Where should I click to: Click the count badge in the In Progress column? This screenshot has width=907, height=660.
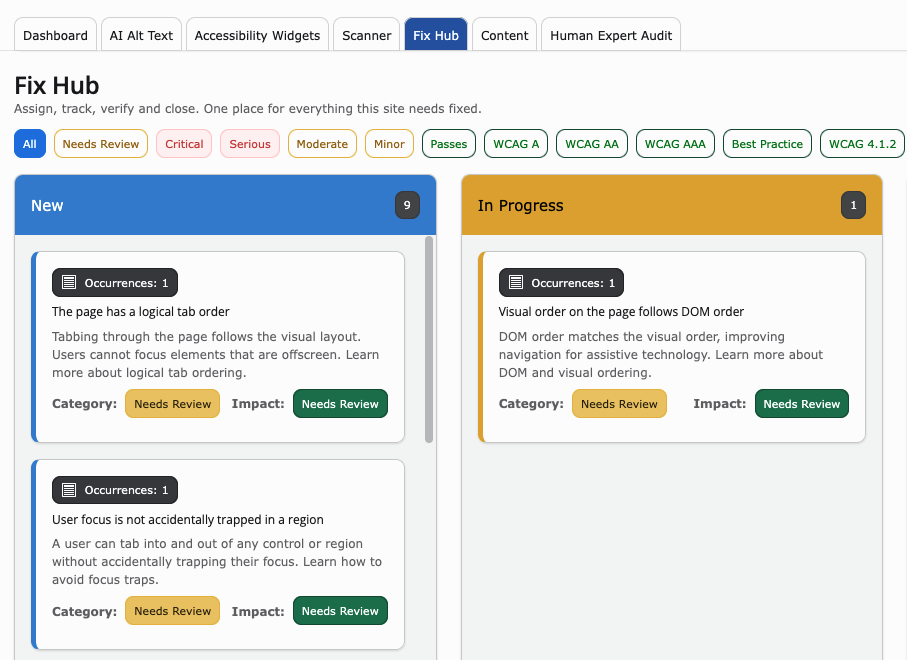pyautogui.click(x=853, y=205)
